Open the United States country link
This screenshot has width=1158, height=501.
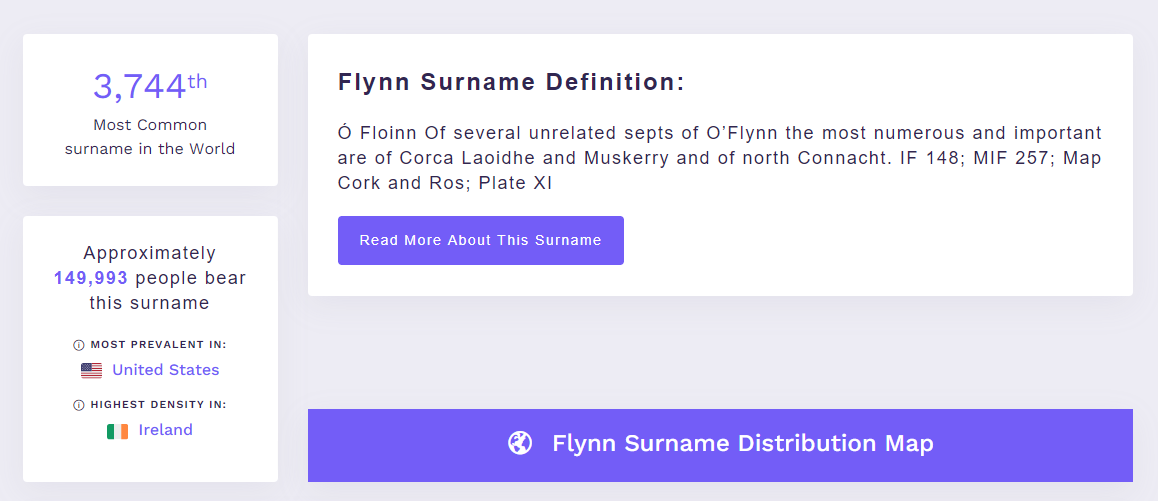point(165,369)
